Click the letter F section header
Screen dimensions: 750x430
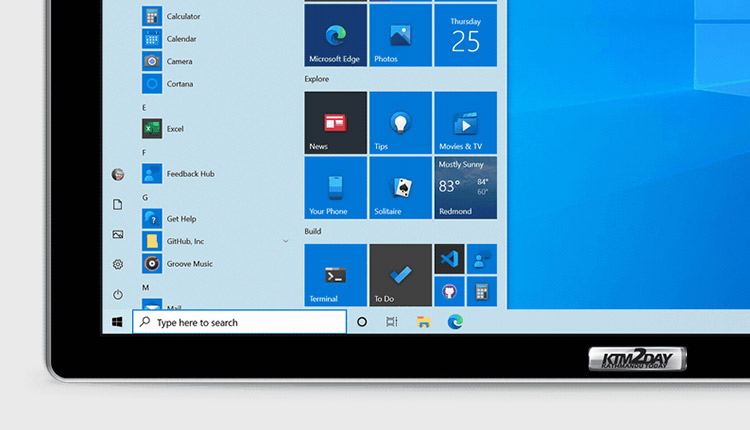(144, 153)
